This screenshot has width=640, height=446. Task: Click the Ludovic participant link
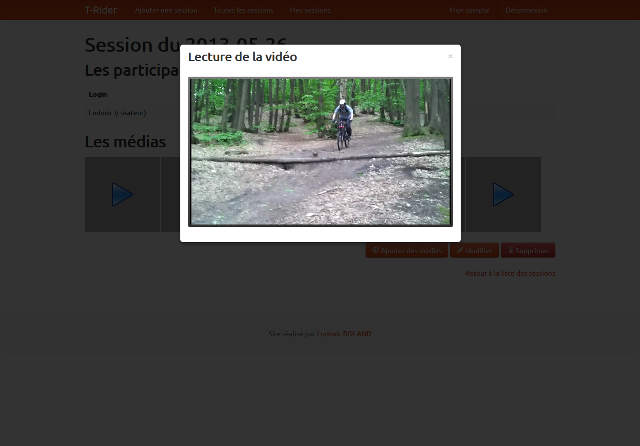coord(100,113)
